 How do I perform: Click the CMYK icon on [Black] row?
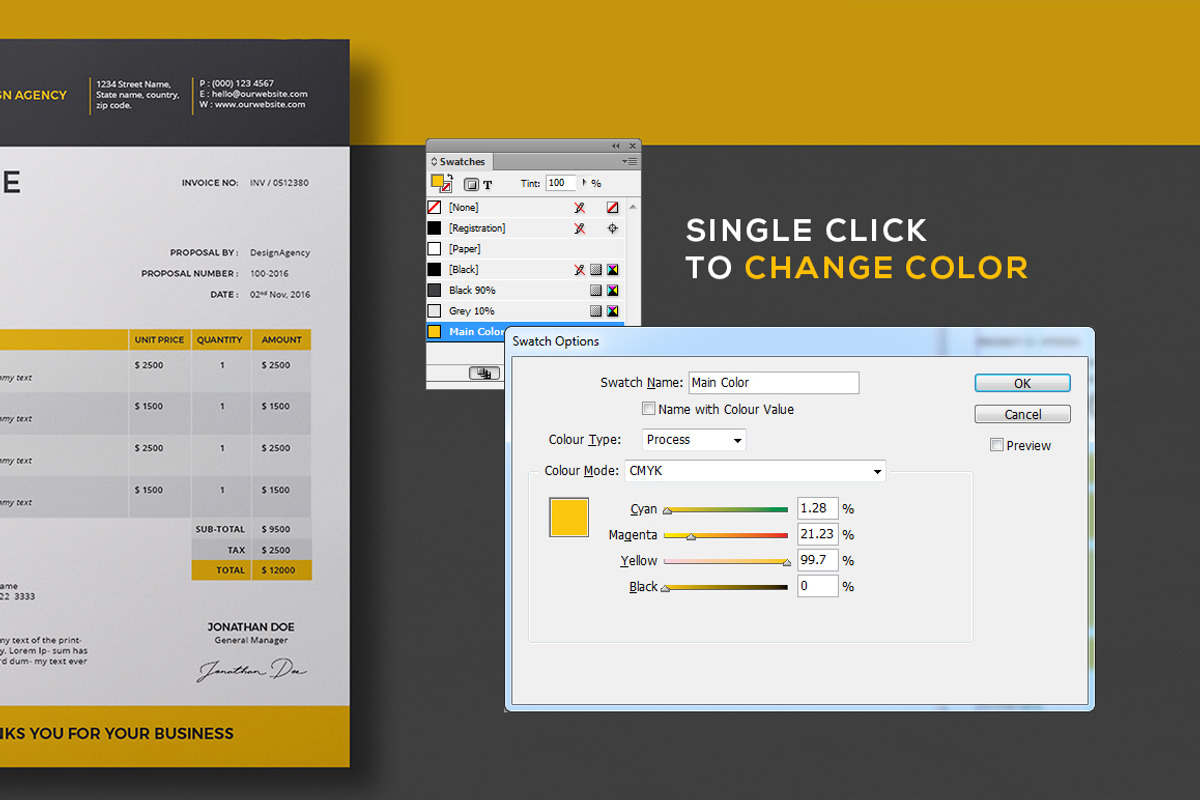coord(612,269)
